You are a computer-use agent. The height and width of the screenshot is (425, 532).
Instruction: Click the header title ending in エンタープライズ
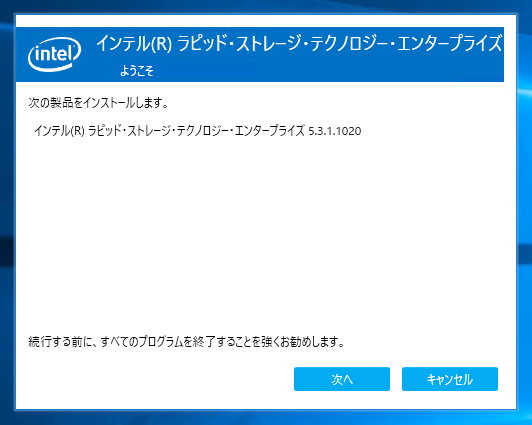click(299, 44)
